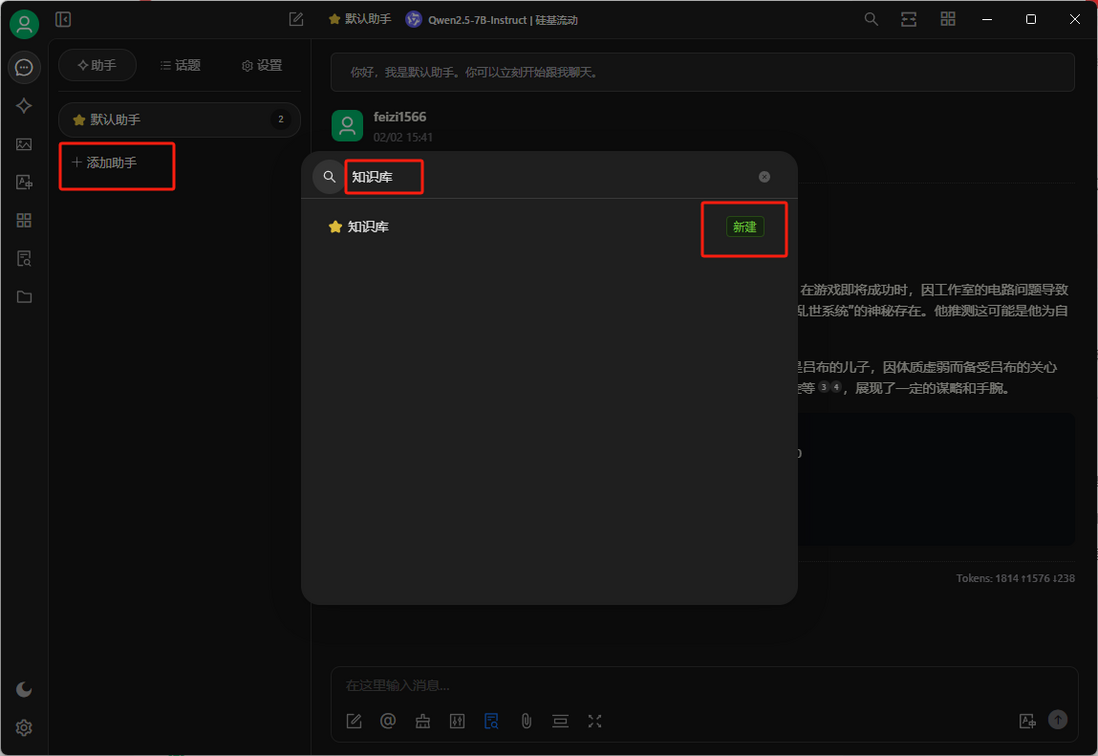1098x756 pixels.
Task: Clear the 知识库 search field text
Action: [764, 177]
